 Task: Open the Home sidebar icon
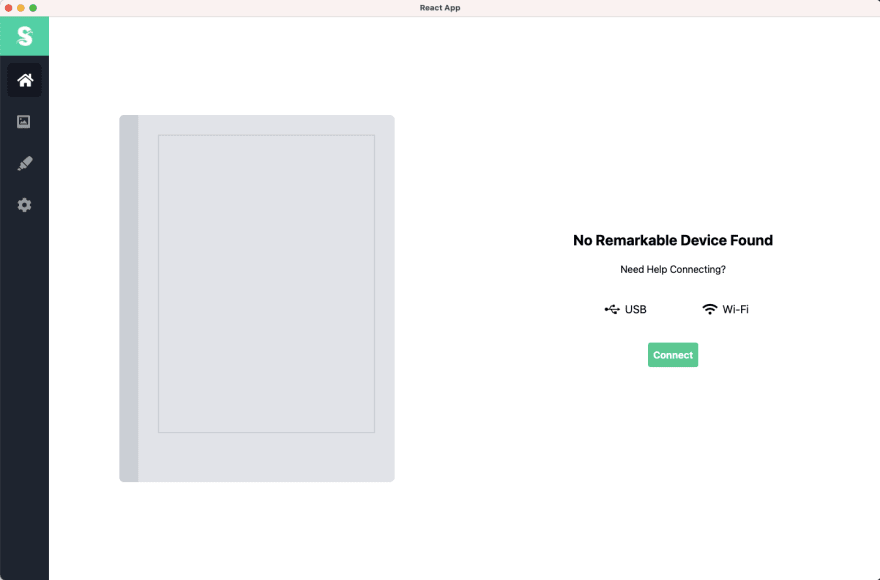point(24,80)
